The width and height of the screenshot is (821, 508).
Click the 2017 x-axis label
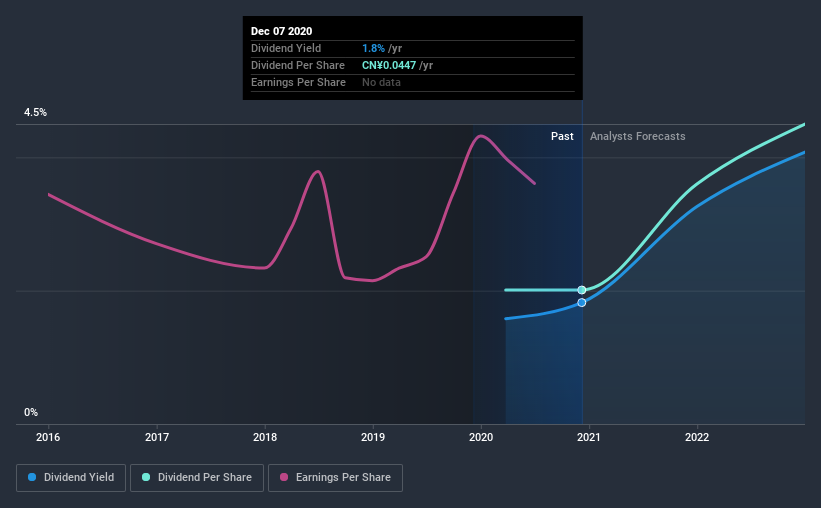(x=157, y=437)
